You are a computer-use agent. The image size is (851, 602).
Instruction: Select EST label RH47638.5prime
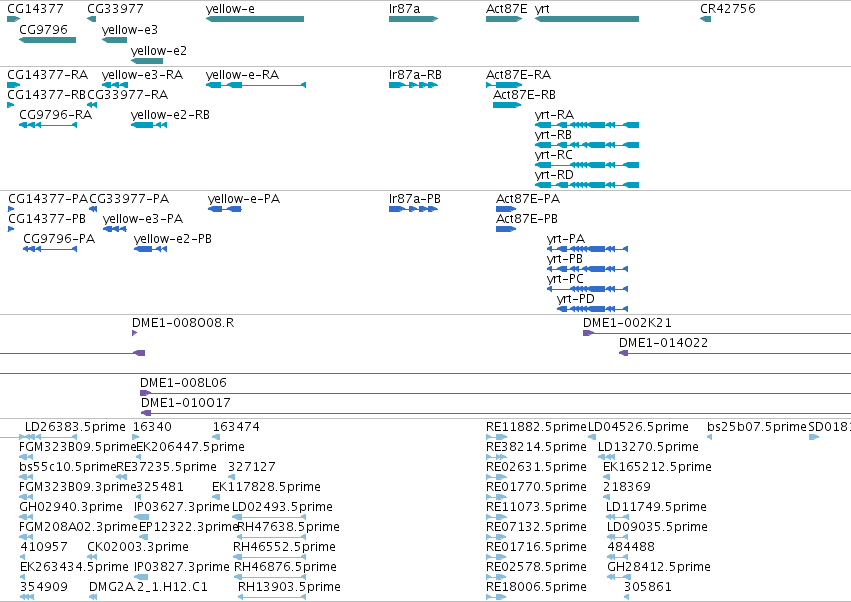[x=288, y=527]
